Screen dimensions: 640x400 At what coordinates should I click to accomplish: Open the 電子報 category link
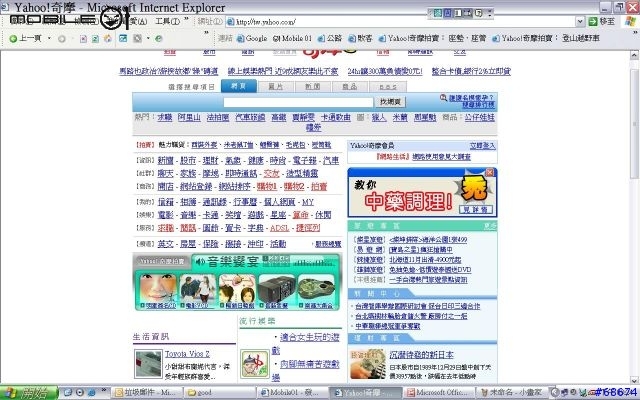304,160
